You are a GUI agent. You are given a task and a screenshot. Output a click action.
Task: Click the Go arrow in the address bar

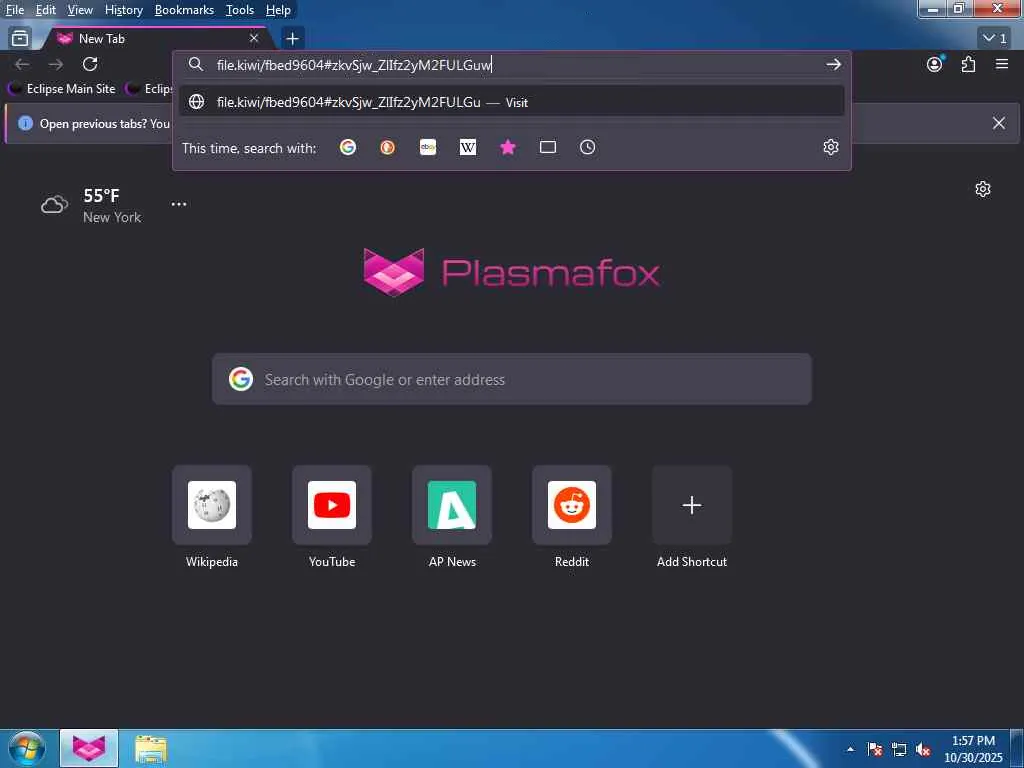point(833,64)
